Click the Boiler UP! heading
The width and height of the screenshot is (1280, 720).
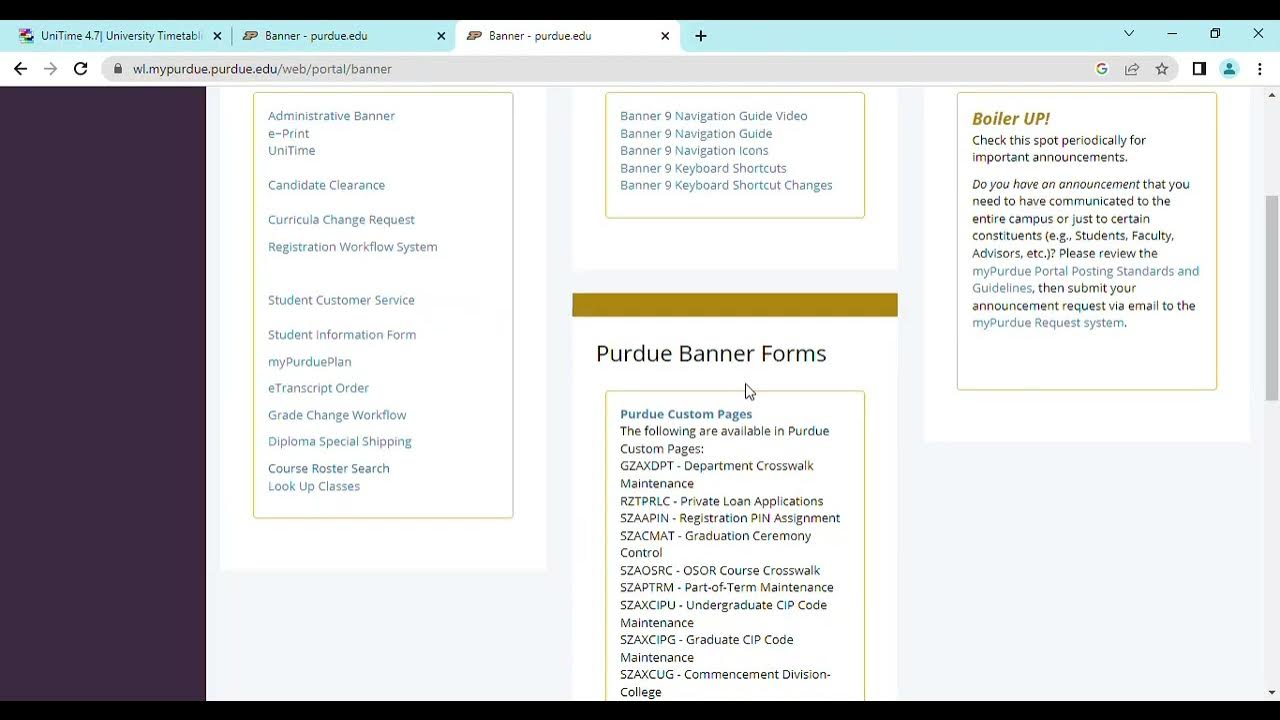(x=1011, y=119)
